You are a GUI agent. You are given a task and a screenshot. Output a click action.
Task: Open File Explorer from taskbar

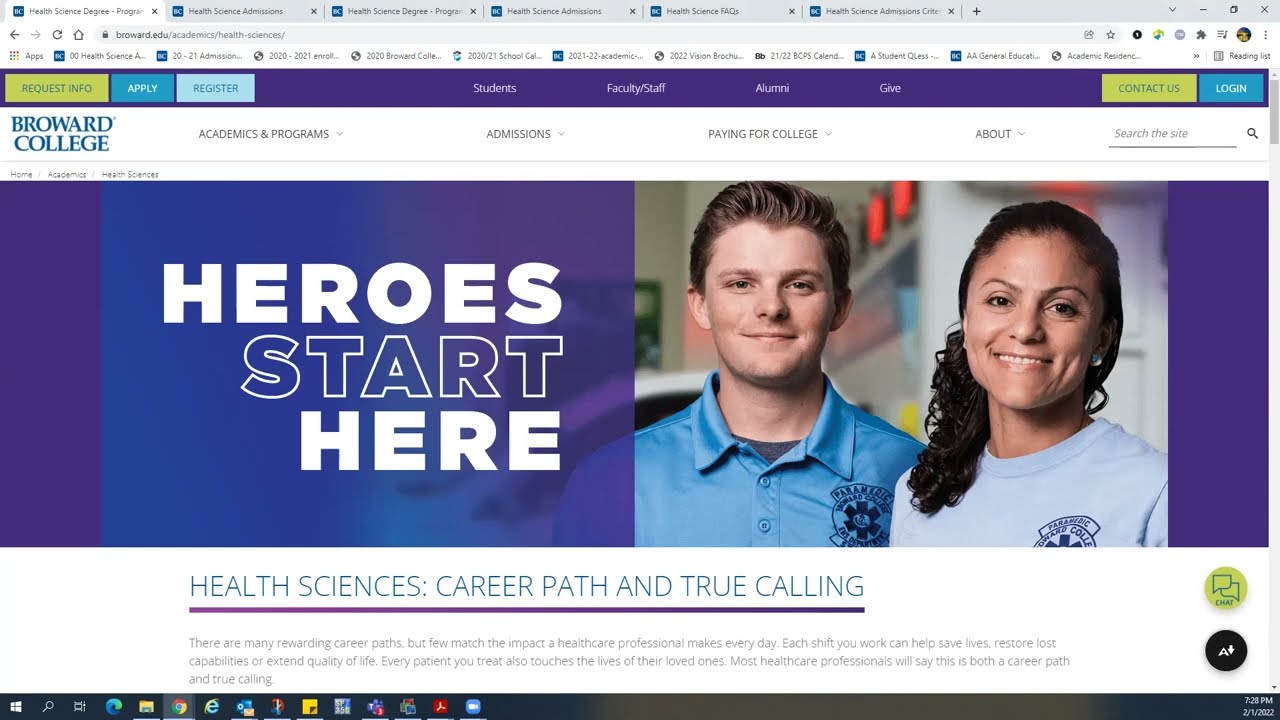tap(146, 707)
